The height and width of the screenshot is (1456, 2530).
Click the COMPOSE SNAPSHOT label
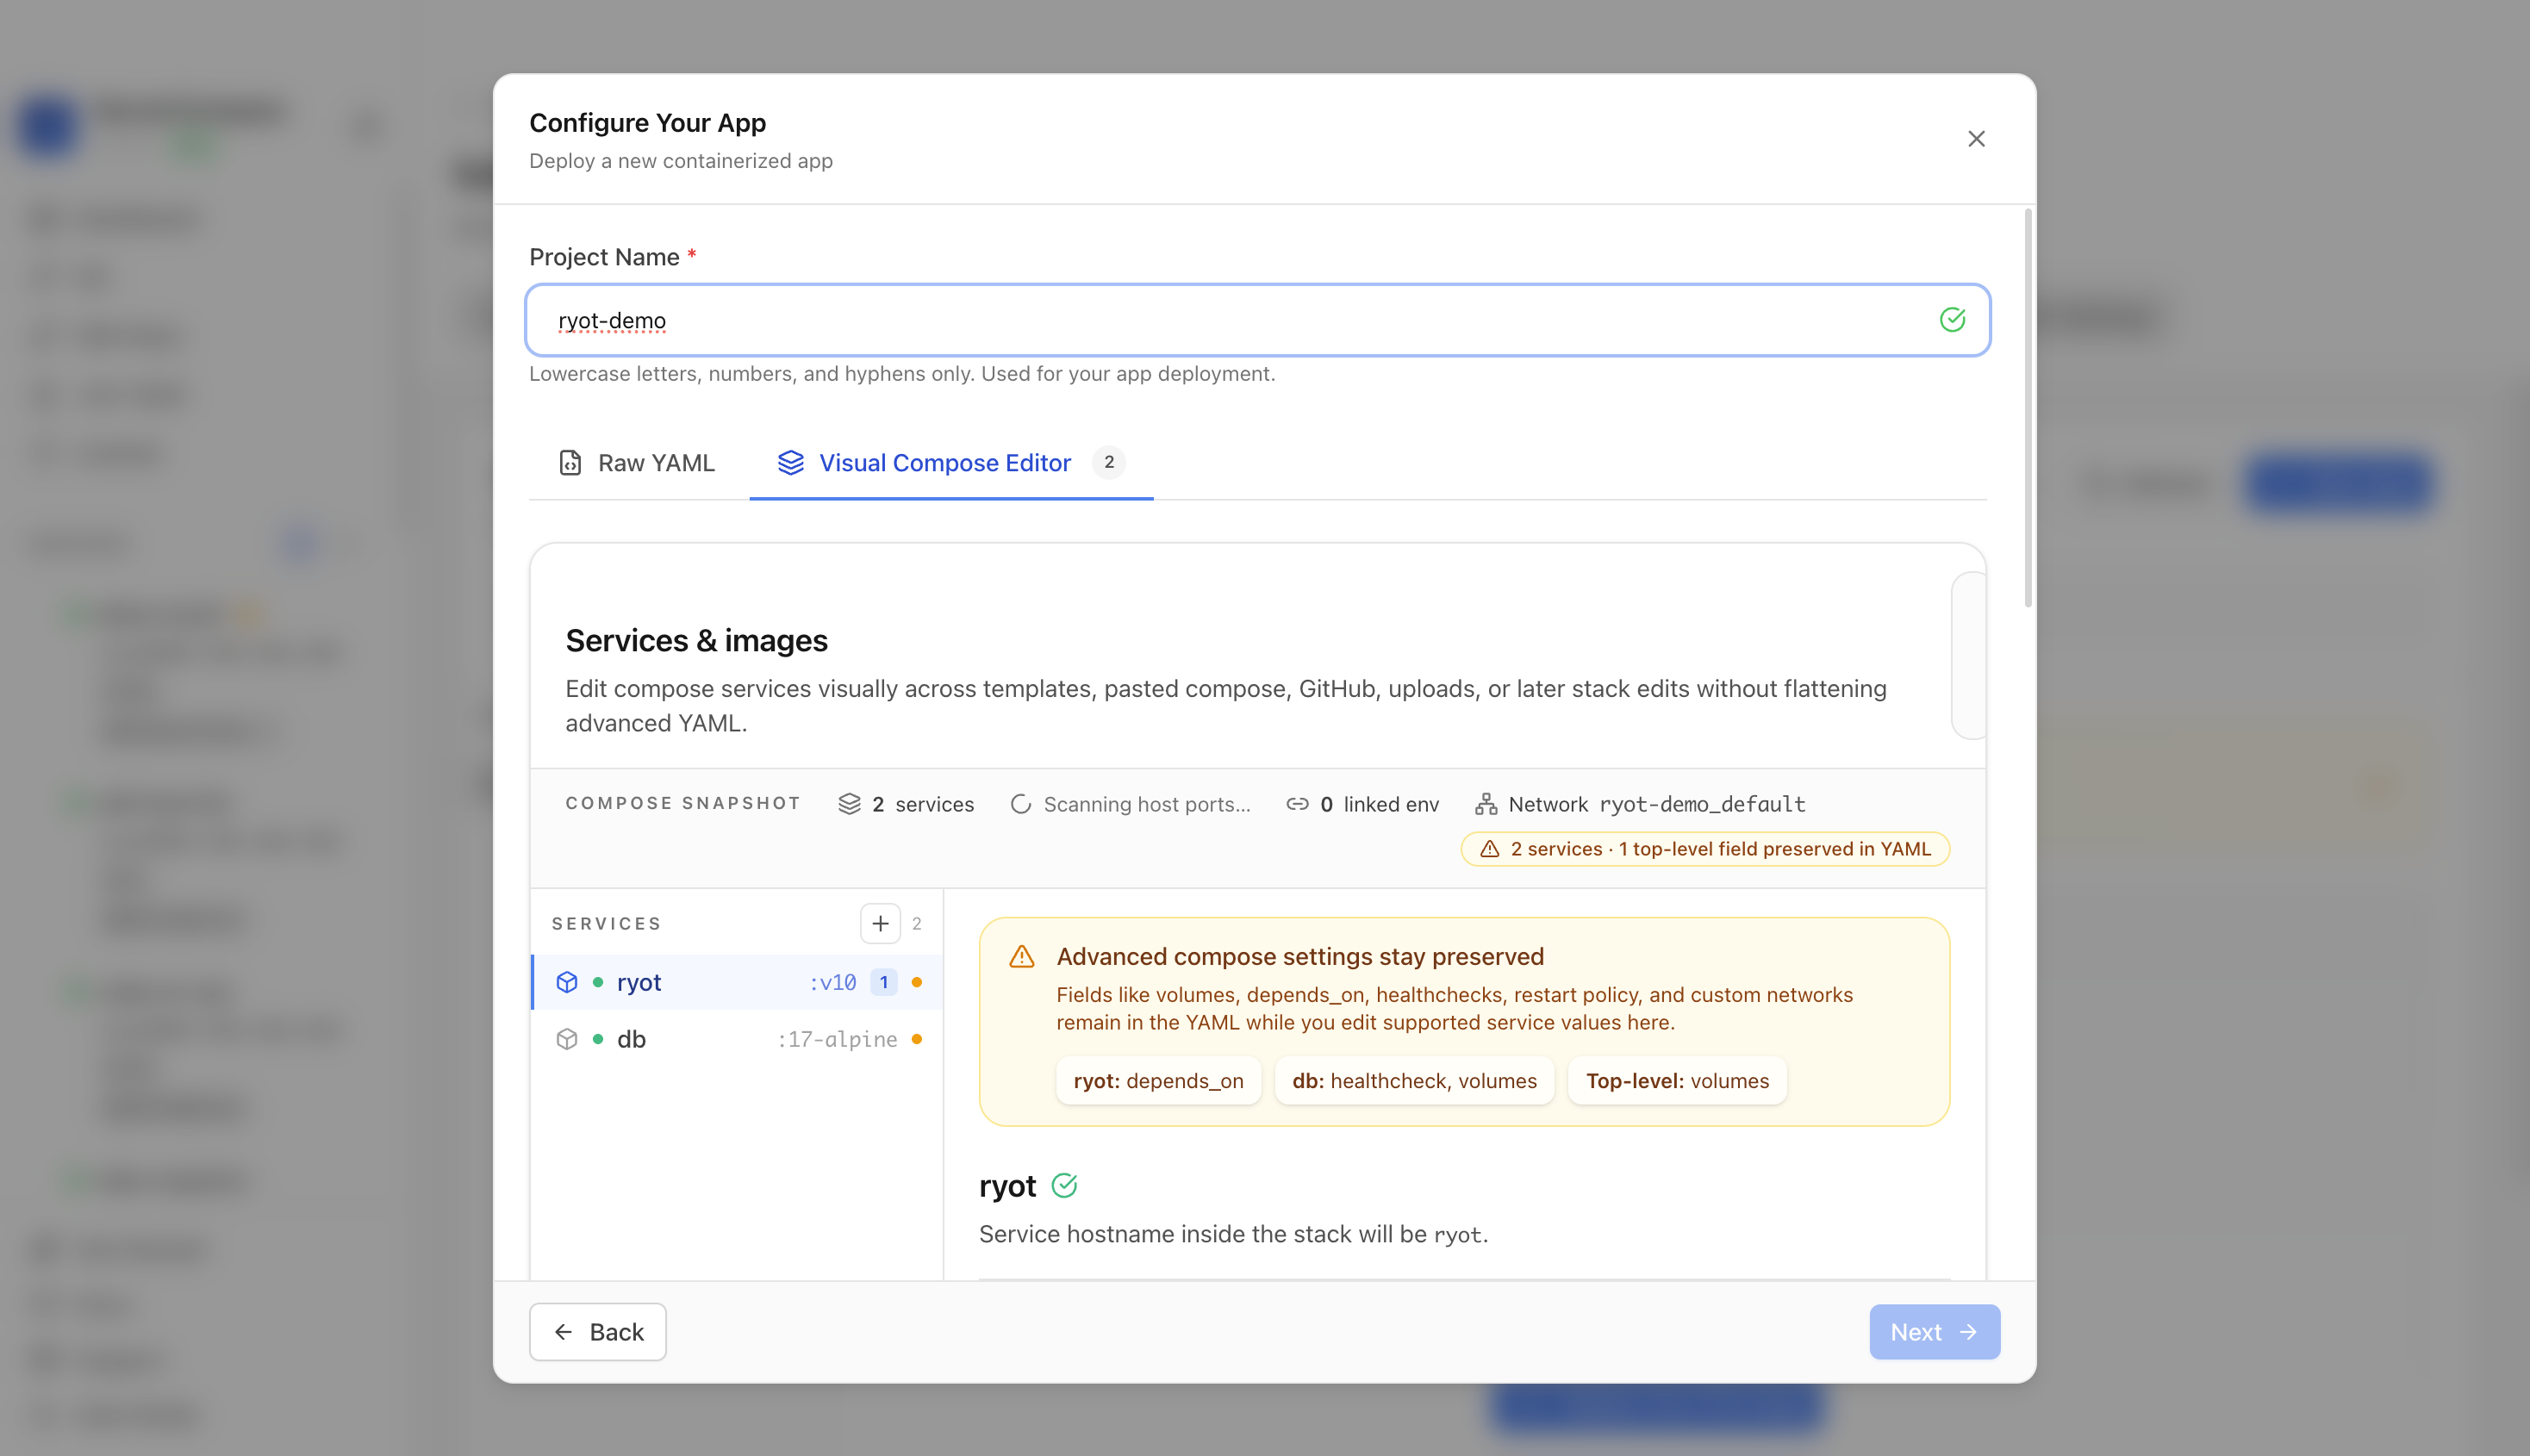tap(683, 803)
